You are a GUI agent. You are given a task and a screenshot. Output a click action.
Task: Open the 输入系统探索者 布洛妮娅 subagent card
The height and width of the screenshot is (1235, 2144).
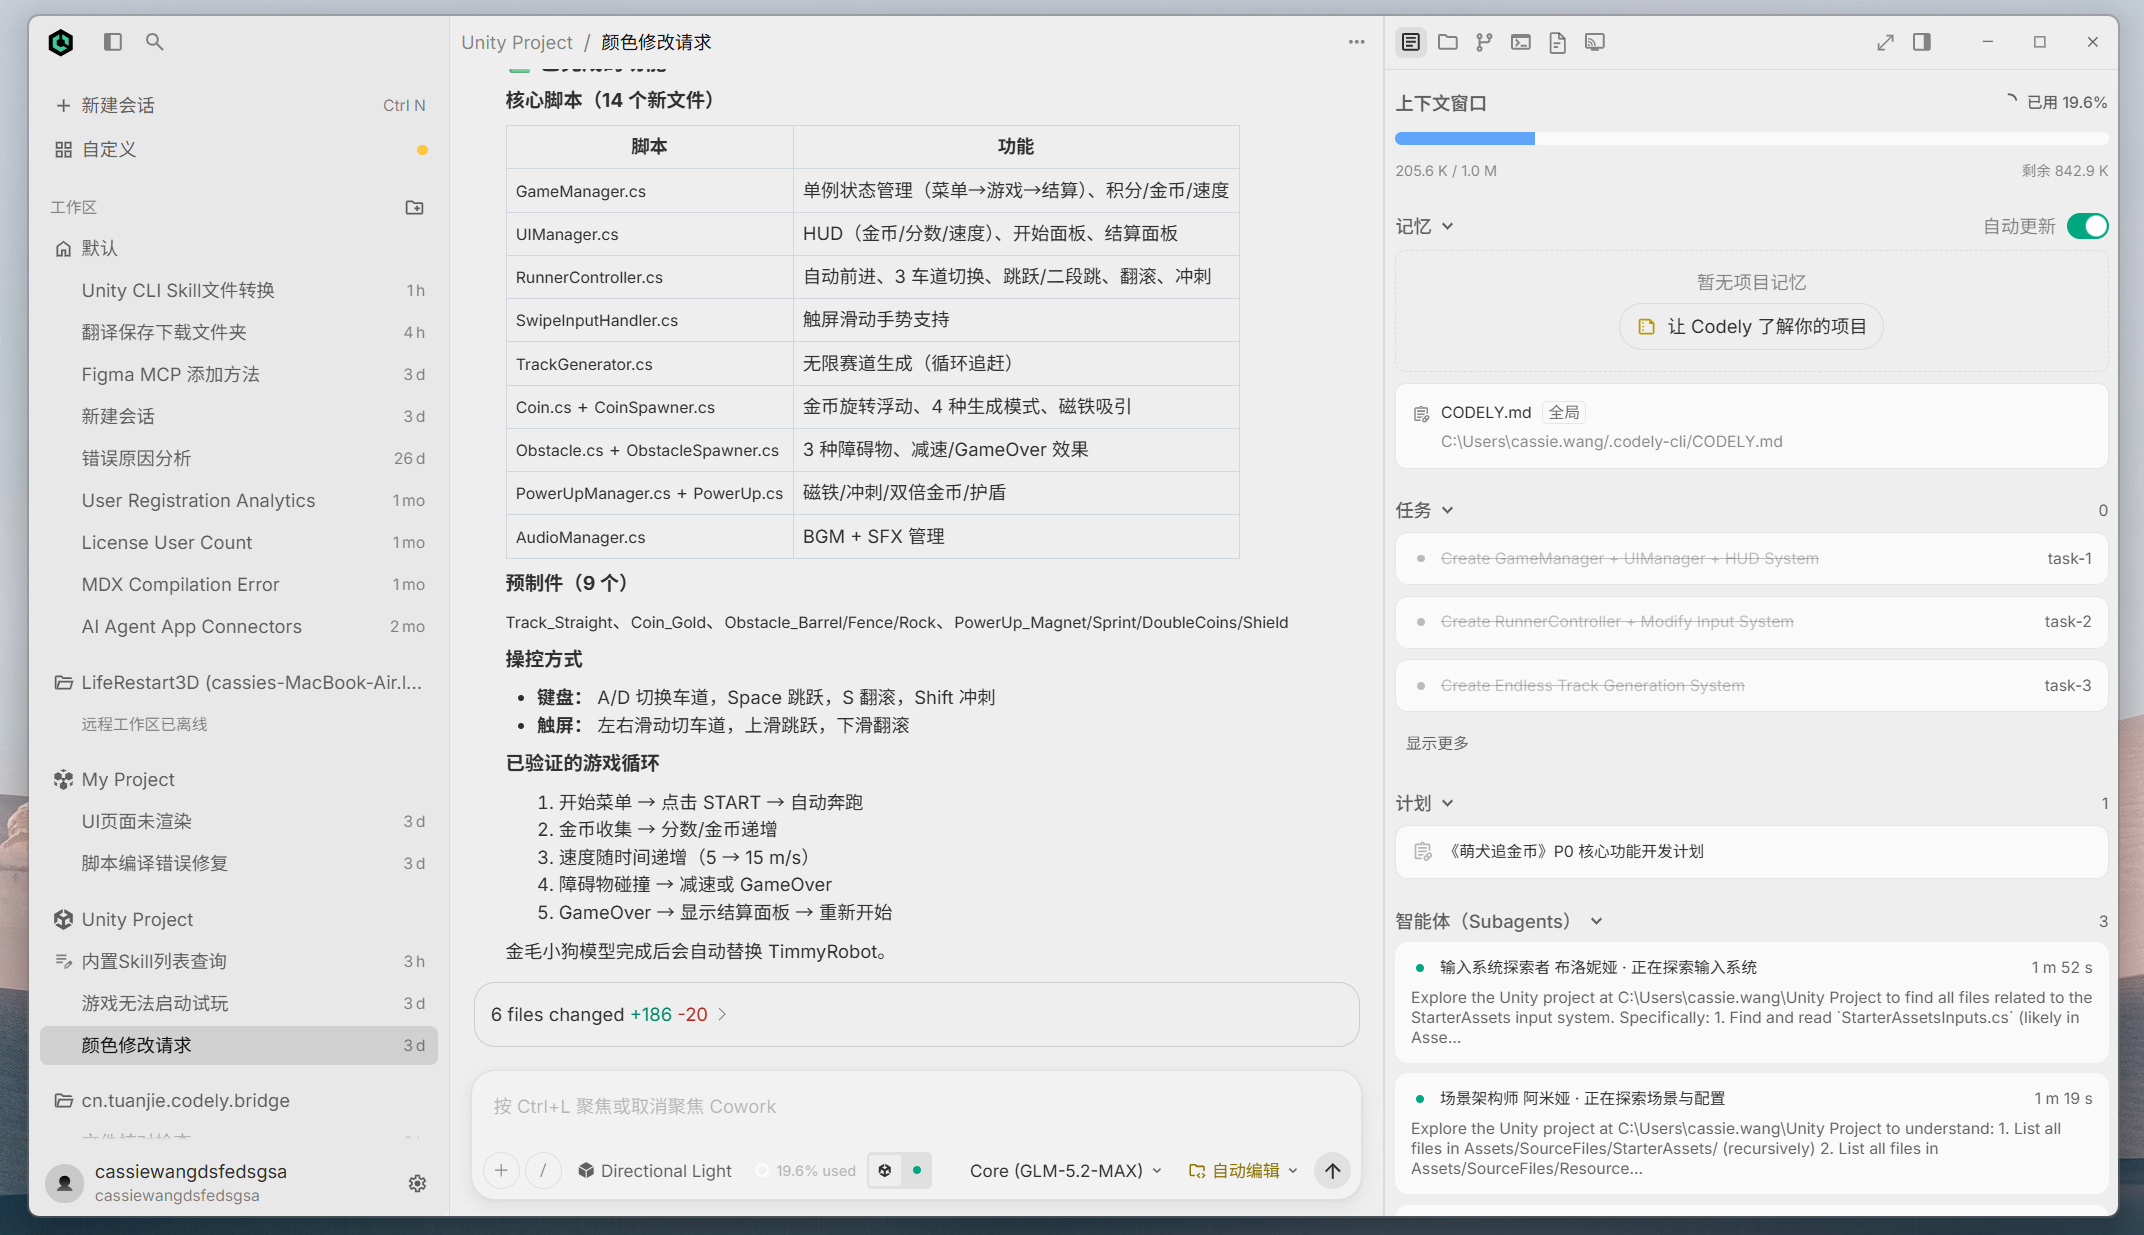coord(1751,1003)
